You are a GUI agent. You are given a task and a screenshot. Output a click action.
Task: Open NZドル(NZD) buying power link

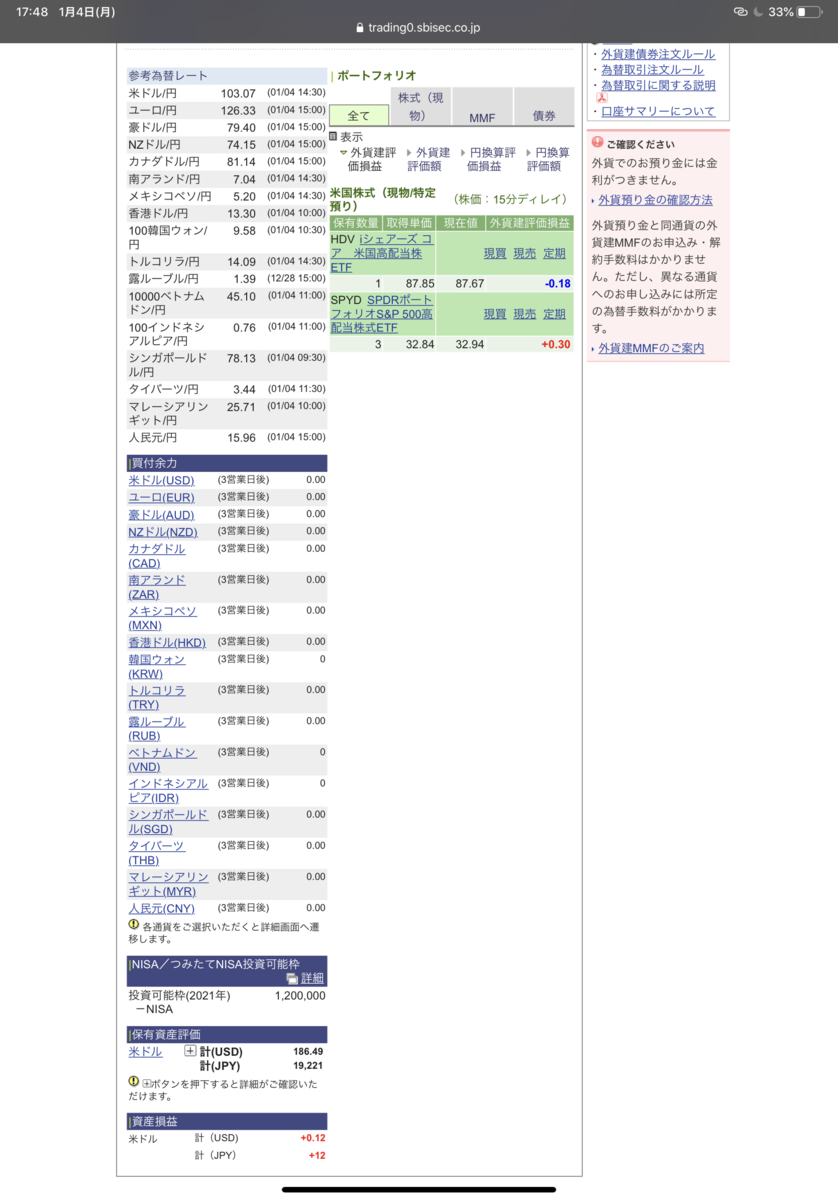point(163,532)
